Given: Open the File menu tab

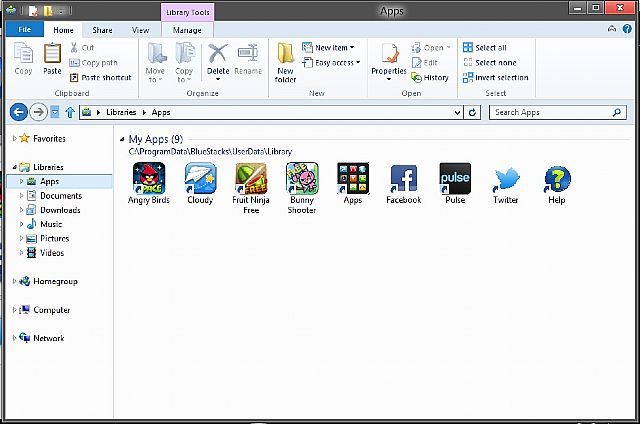Looking at the screenshot, I should 22,30.
